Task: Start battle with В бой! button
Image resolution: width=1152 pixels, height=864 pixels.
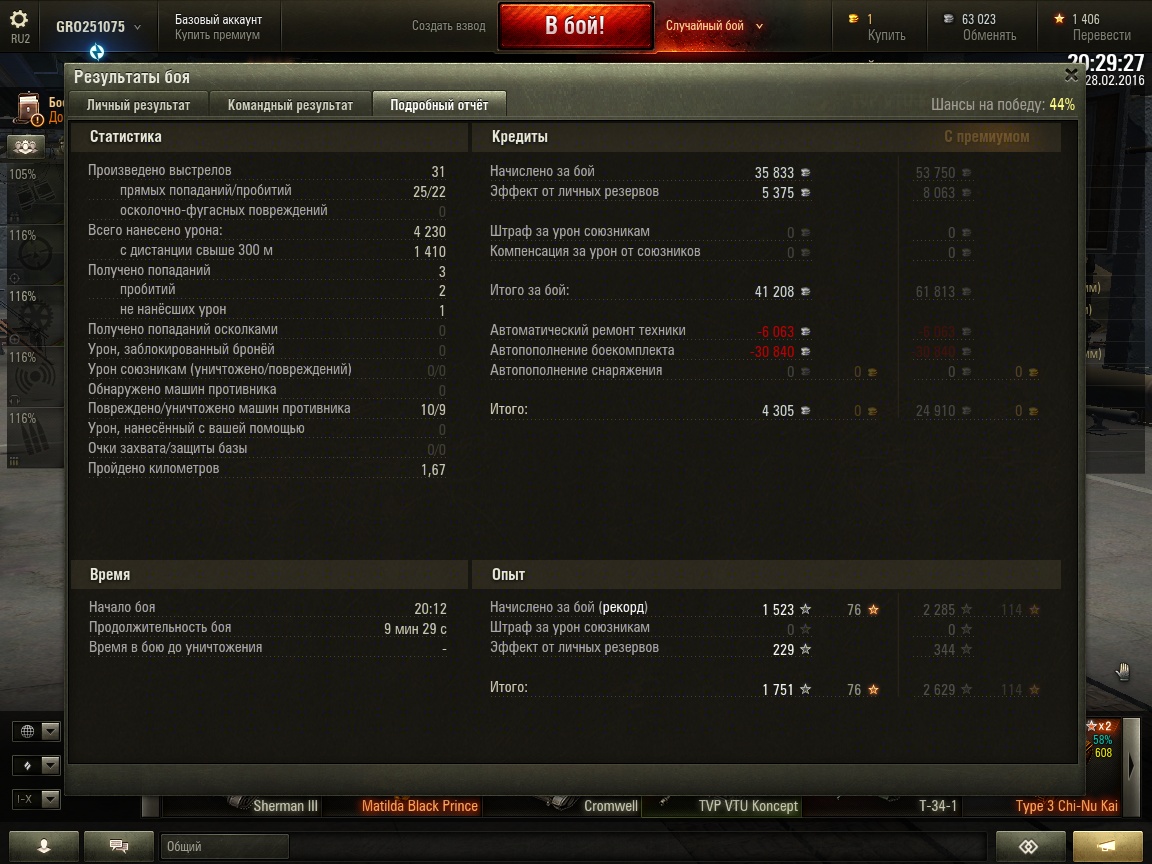Action: [575, 26]
